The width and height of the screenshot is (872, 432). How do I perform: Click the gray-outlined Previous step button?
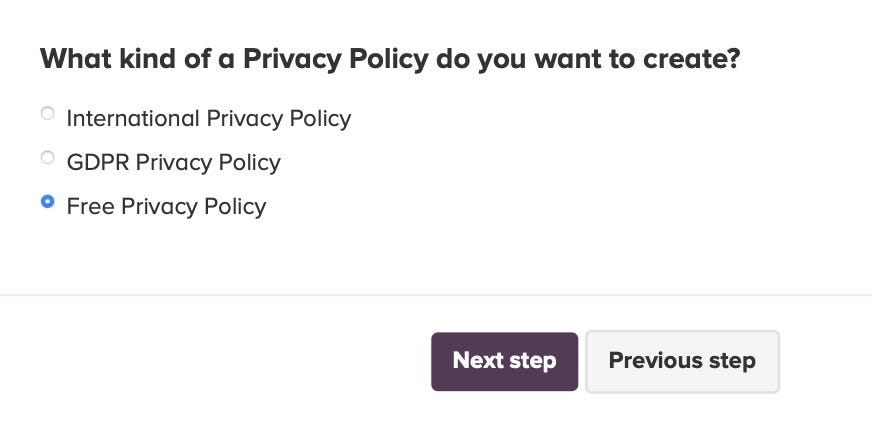click(x=682, y=361)
